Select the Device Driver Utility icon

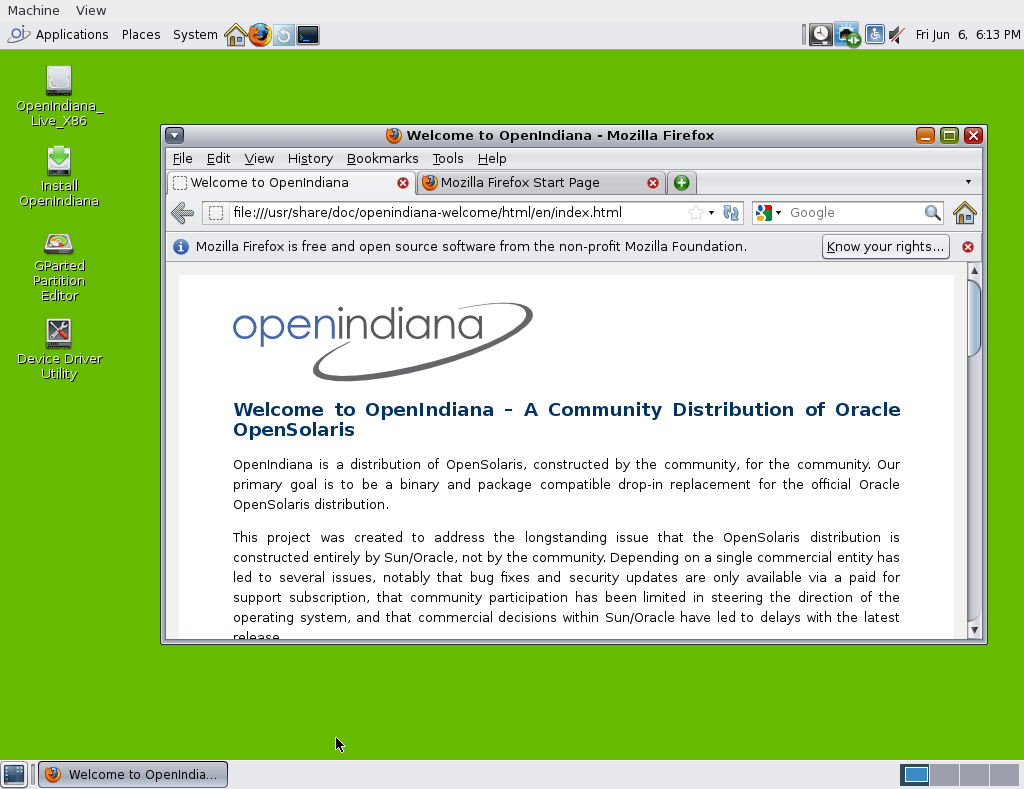[59, 349]
